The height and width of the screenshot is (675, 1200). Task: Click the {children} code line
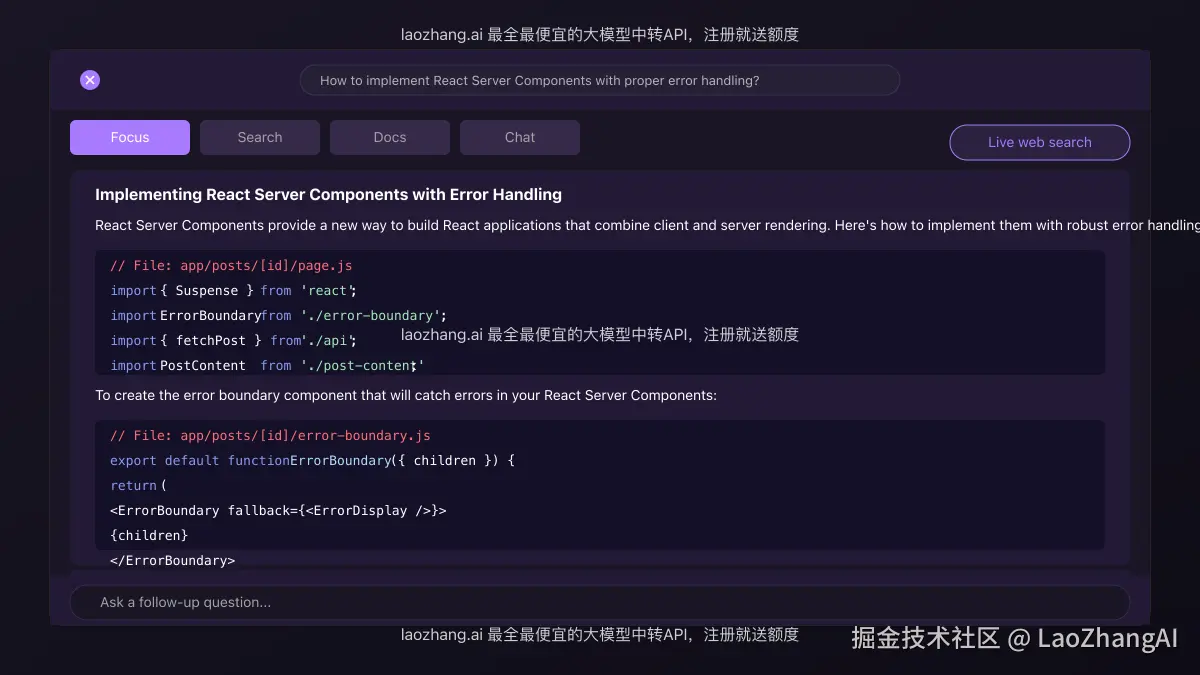[x=149, y=536]
